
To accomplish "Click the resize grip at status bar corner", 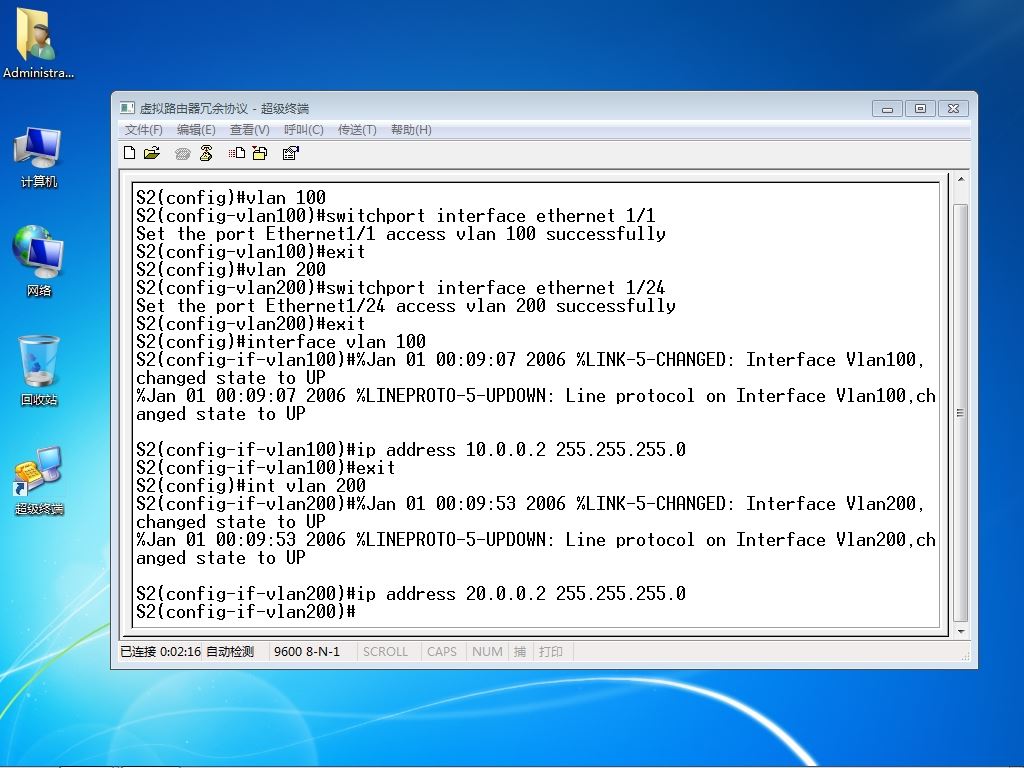I will (965, 656).
